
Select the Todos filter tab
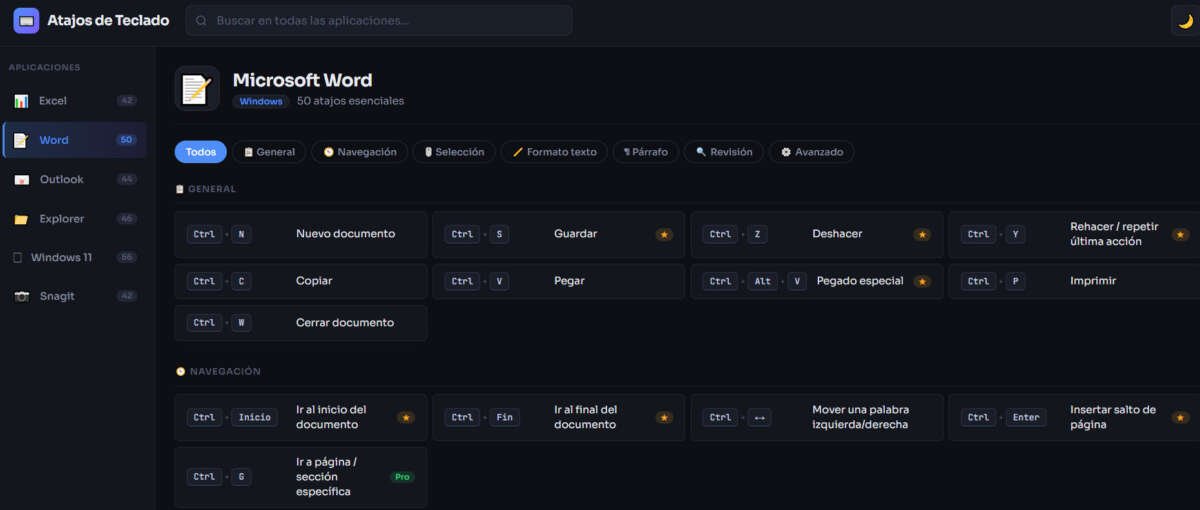tap(200, 152)
